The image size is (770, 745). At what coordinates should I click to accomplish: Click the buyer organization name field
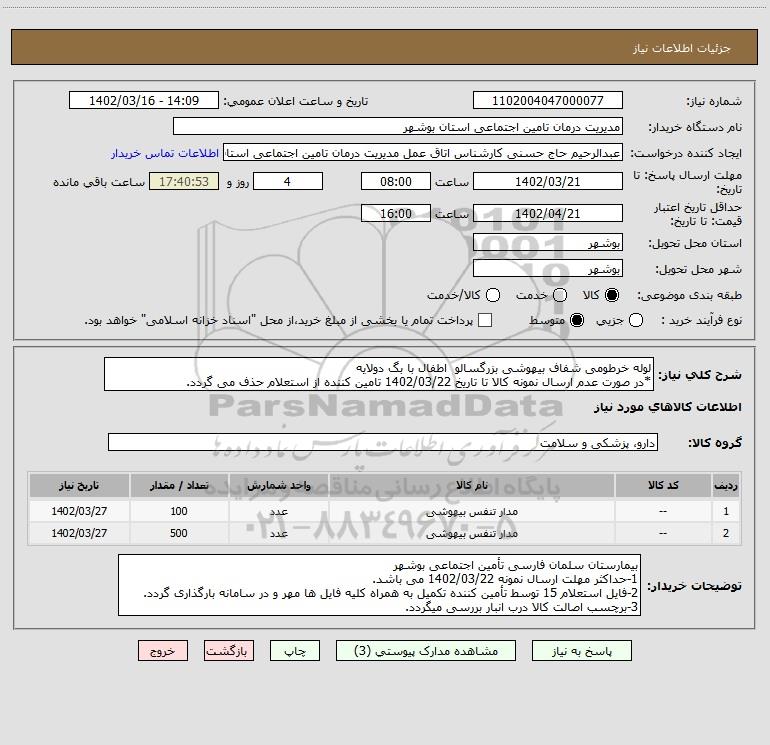tap(398, 127)
